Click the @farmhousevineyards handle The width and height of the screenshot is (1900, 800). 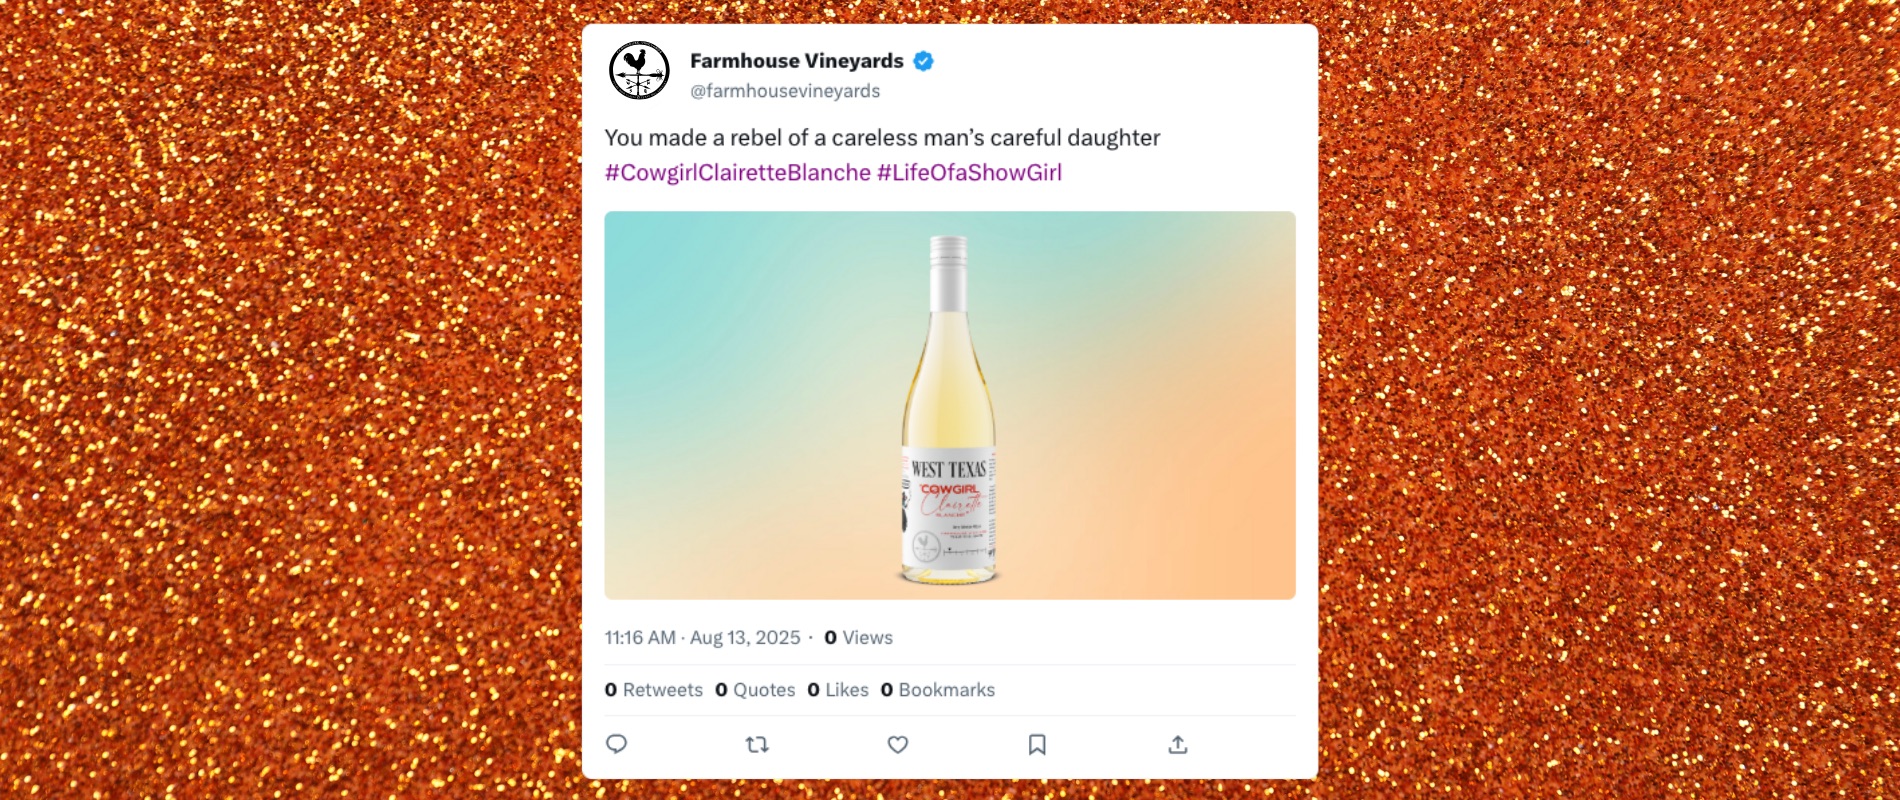point(785,91)
